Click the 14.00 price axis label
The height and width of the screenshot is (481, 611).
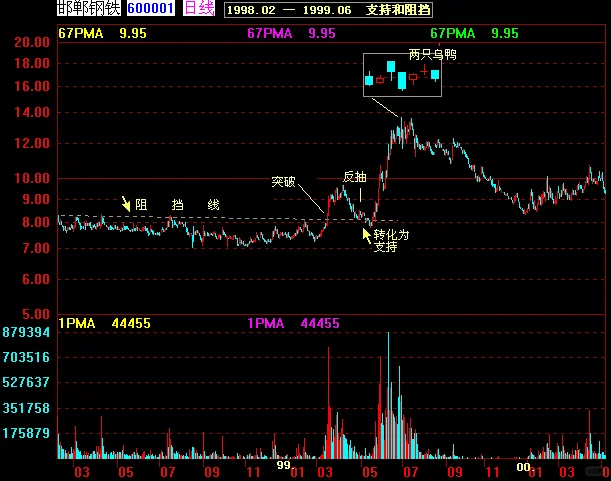[32, 113]
